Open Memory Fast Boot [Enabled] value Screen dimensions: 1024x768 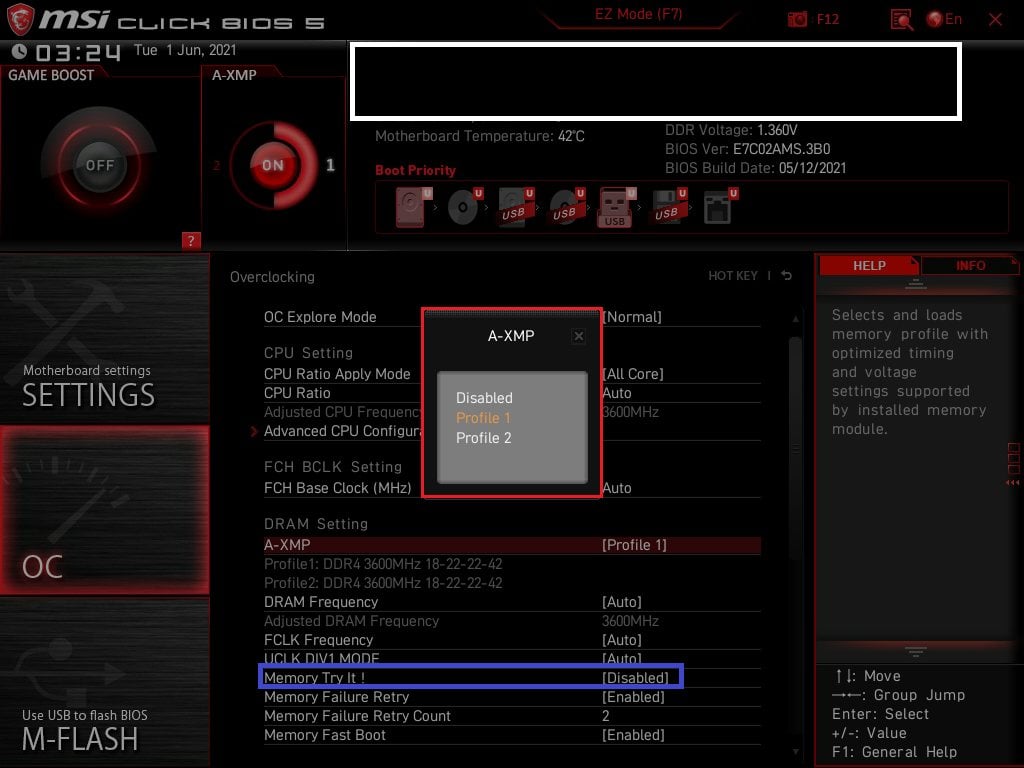click(x=633, y=735)
